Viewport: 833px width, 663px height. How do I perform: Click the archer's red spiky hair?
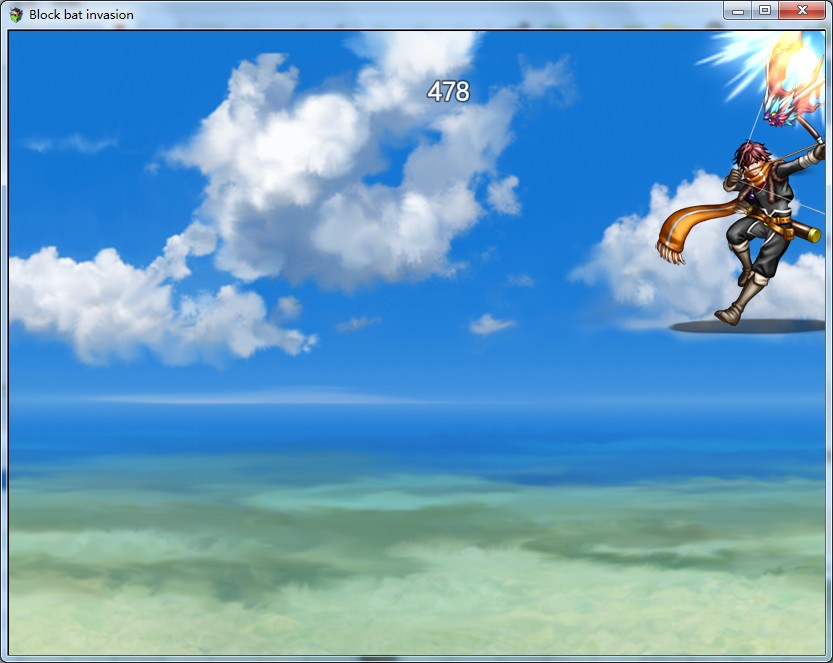(752, 153)
